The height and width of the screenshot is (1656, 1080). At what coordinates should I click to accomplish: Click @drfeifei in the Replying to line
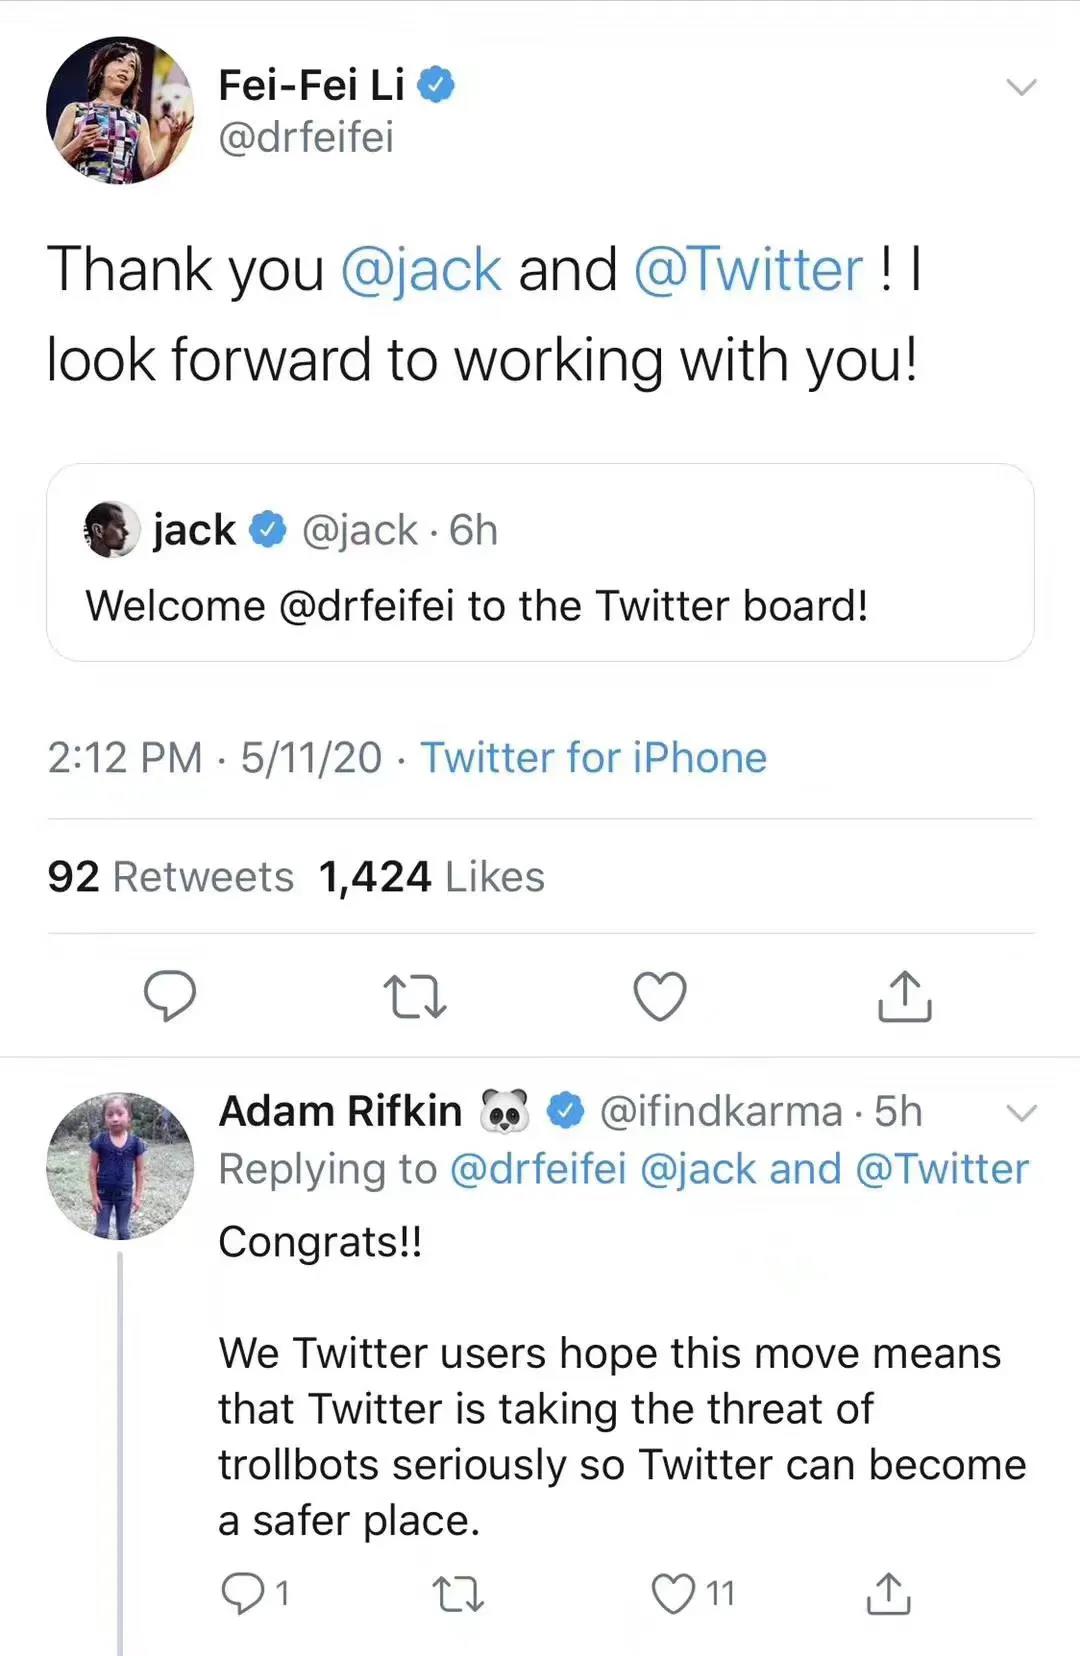click(x=538, y=1169)
